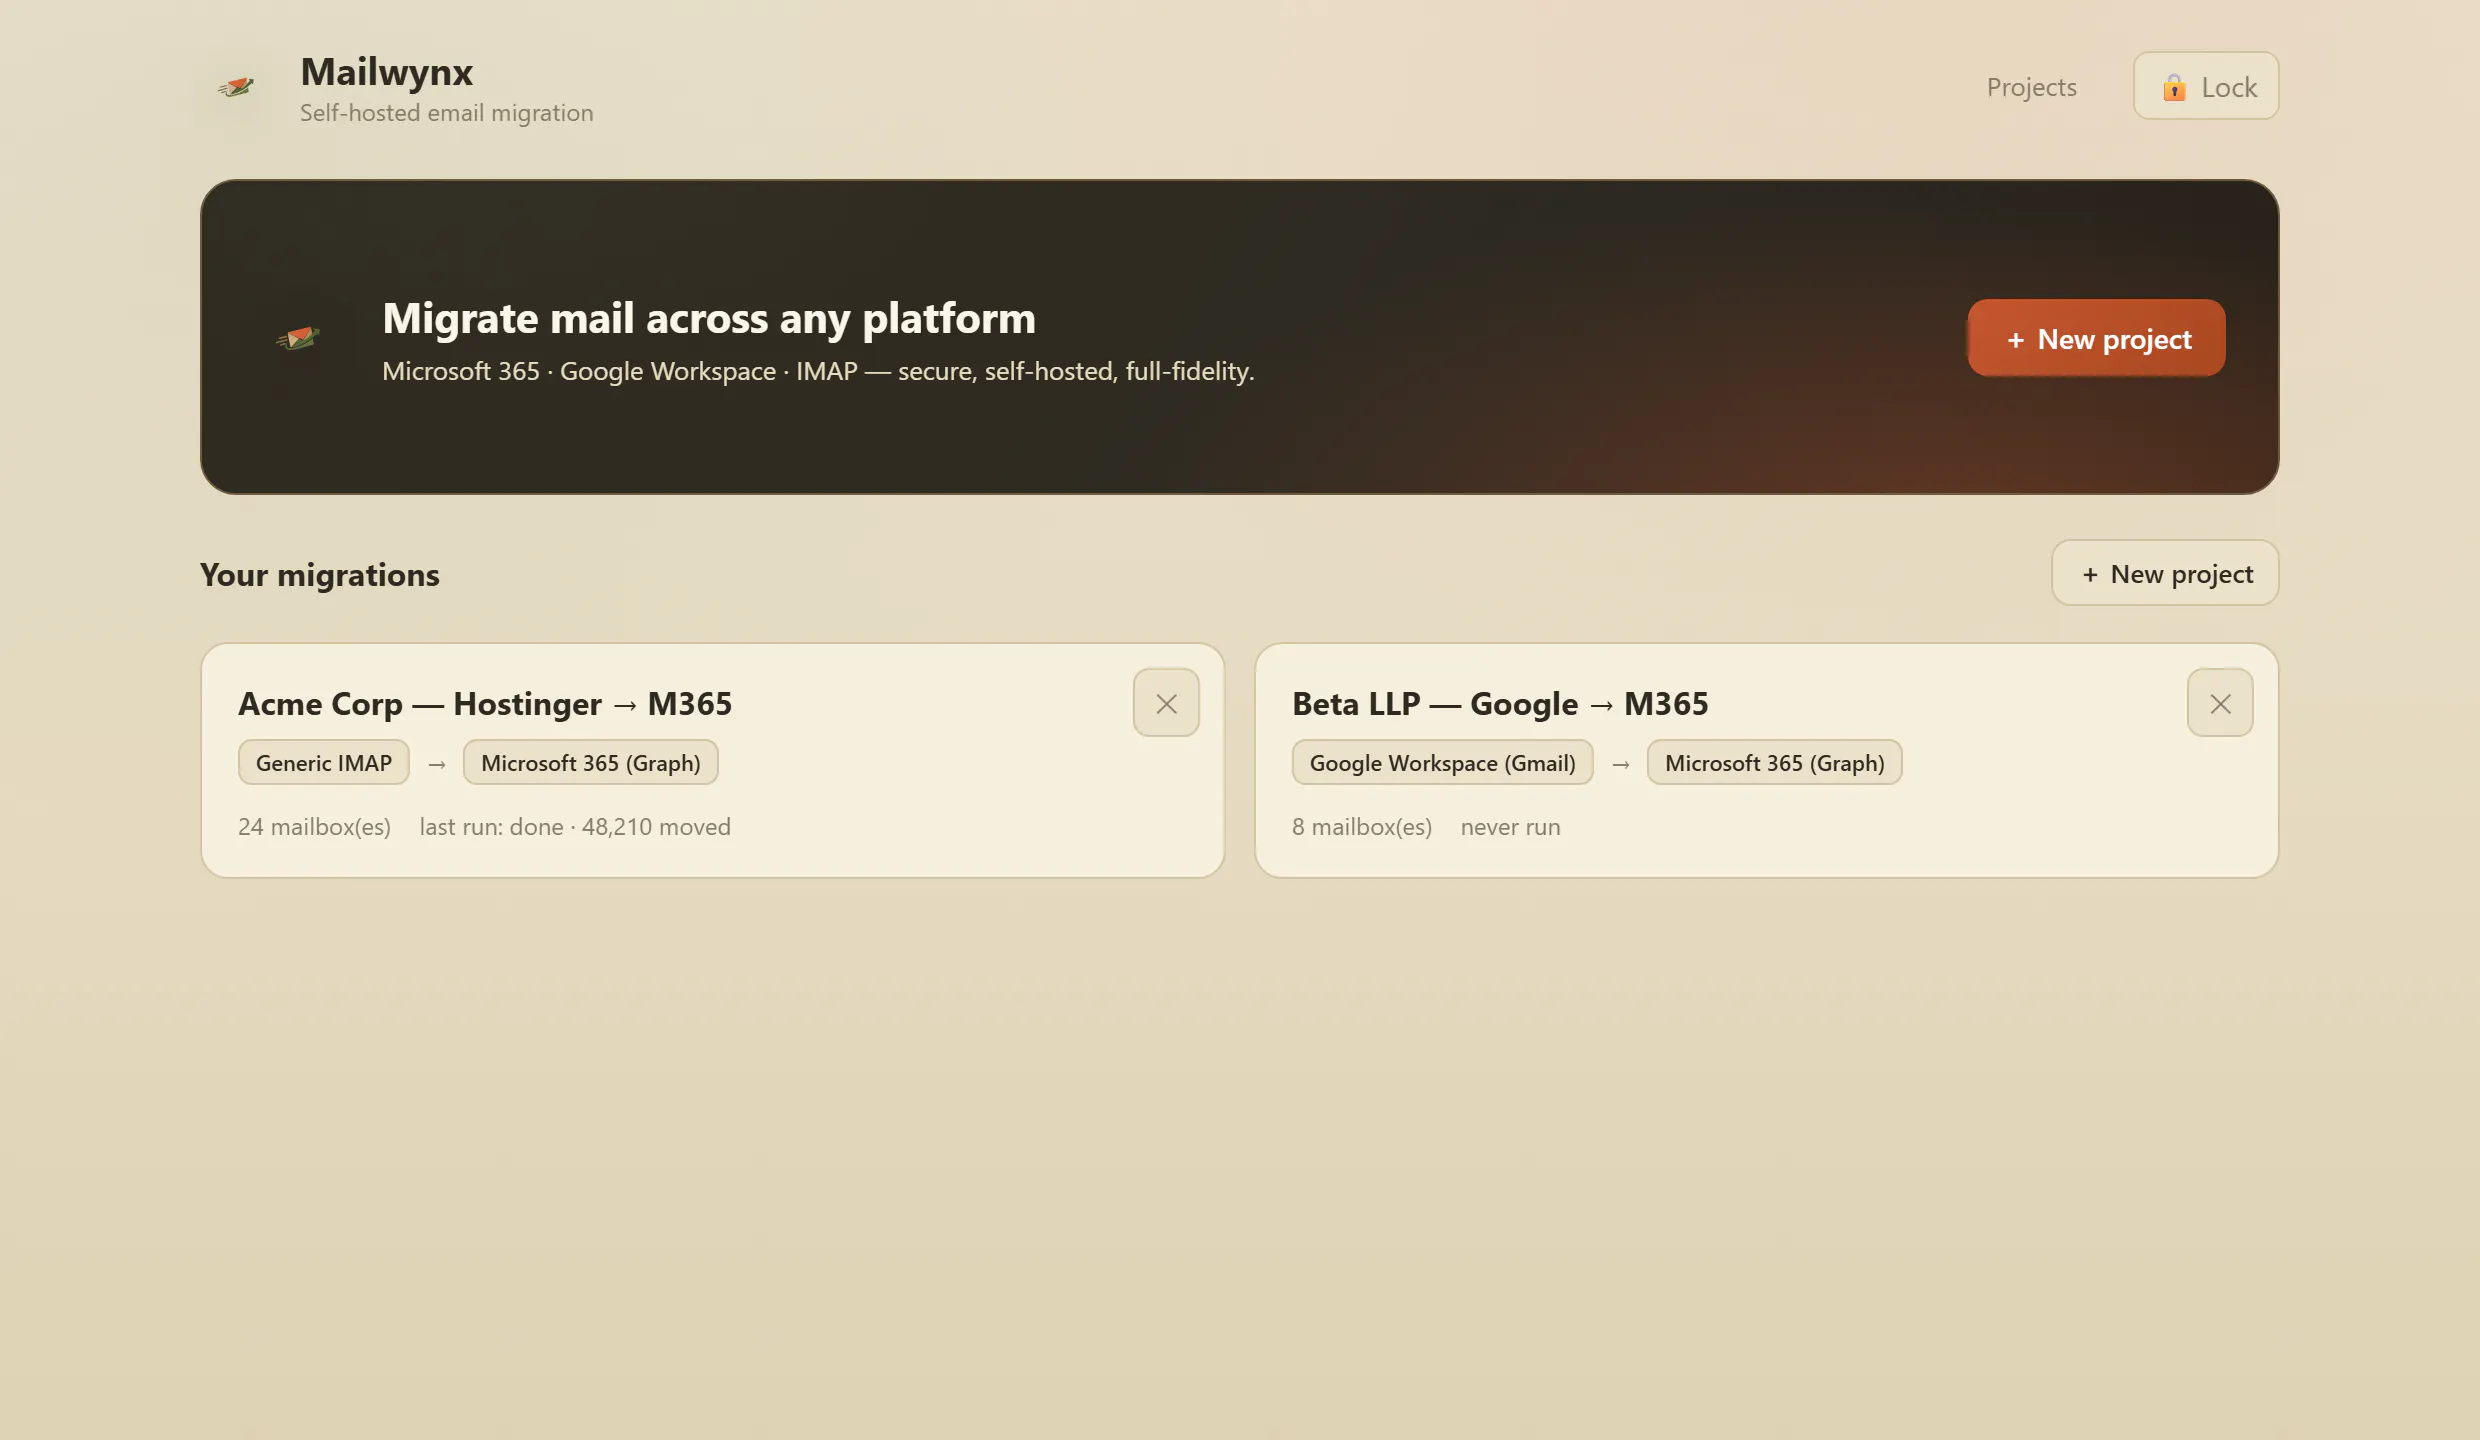2480x1440 pixels.
Task: Click Microsoft 365 (Graph) tag on Beta card
Action: point(1774,763)
